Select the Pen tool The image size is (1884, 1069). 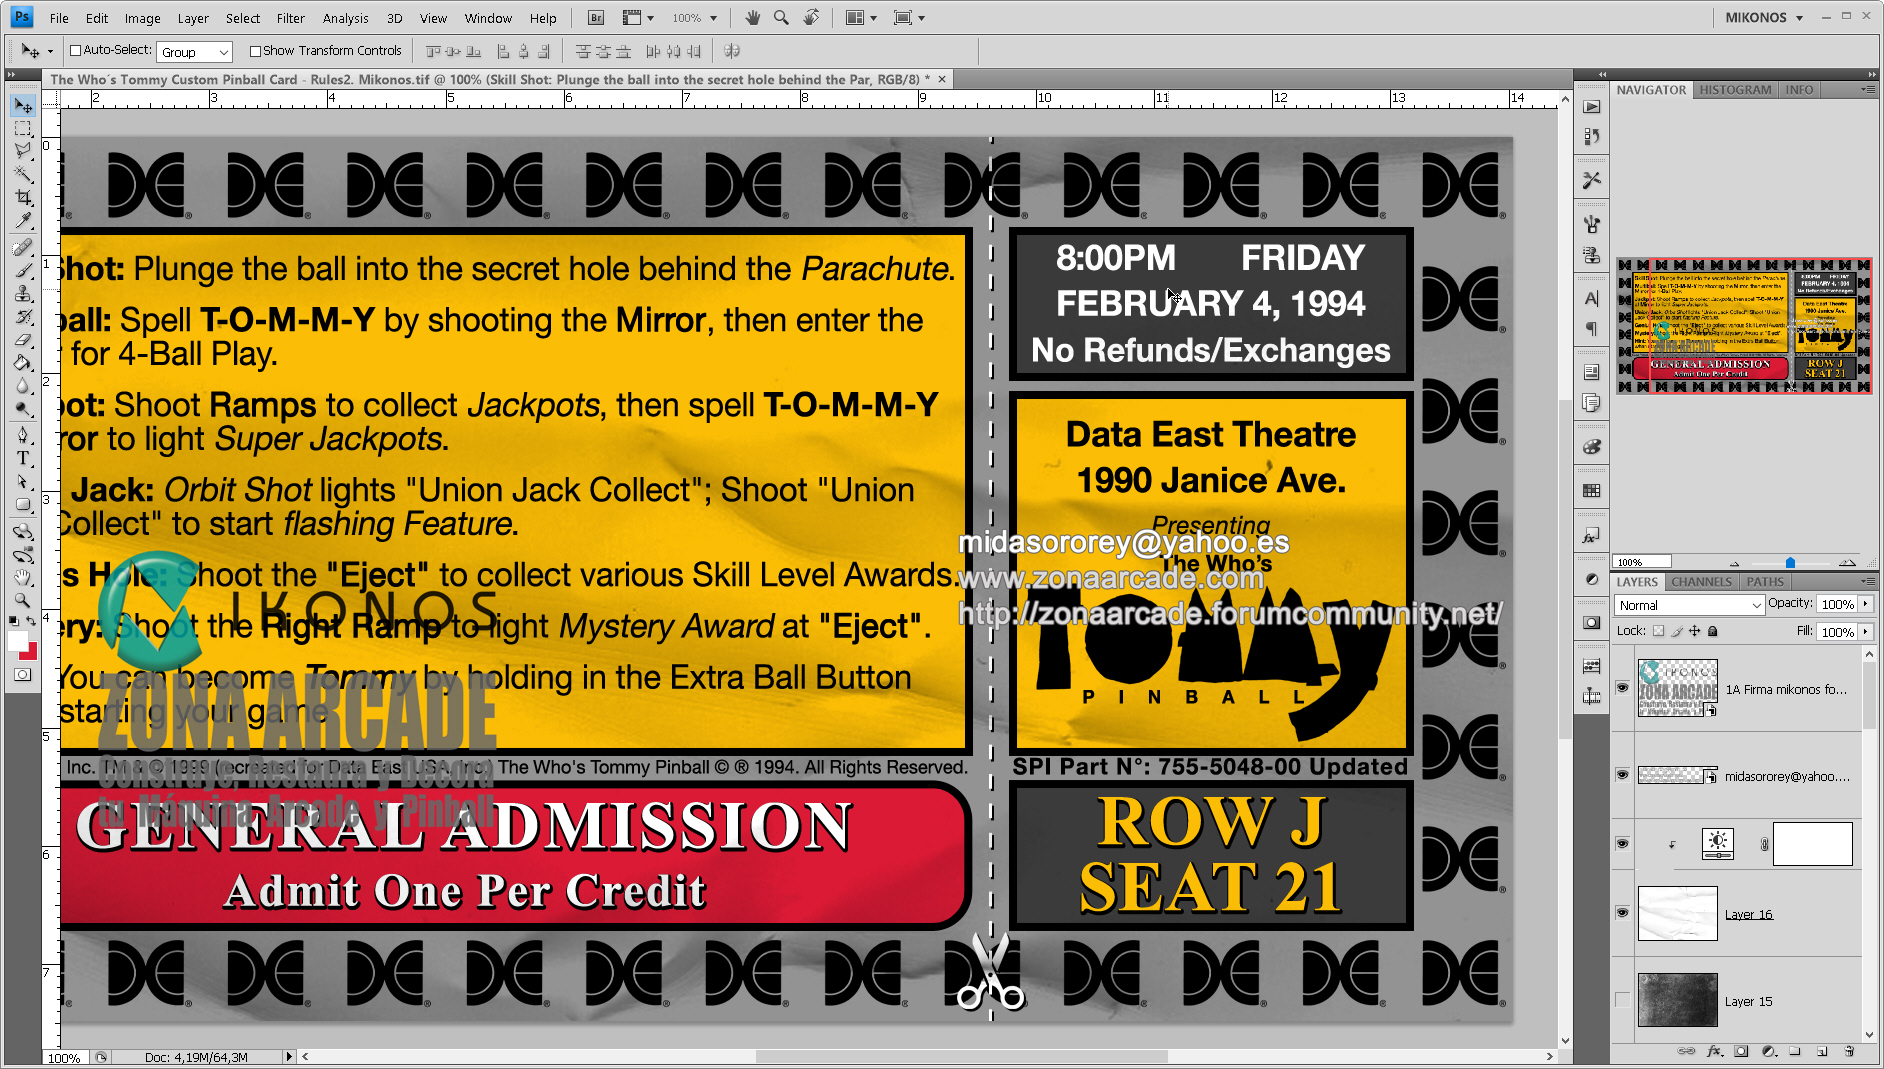pos(23,435)
